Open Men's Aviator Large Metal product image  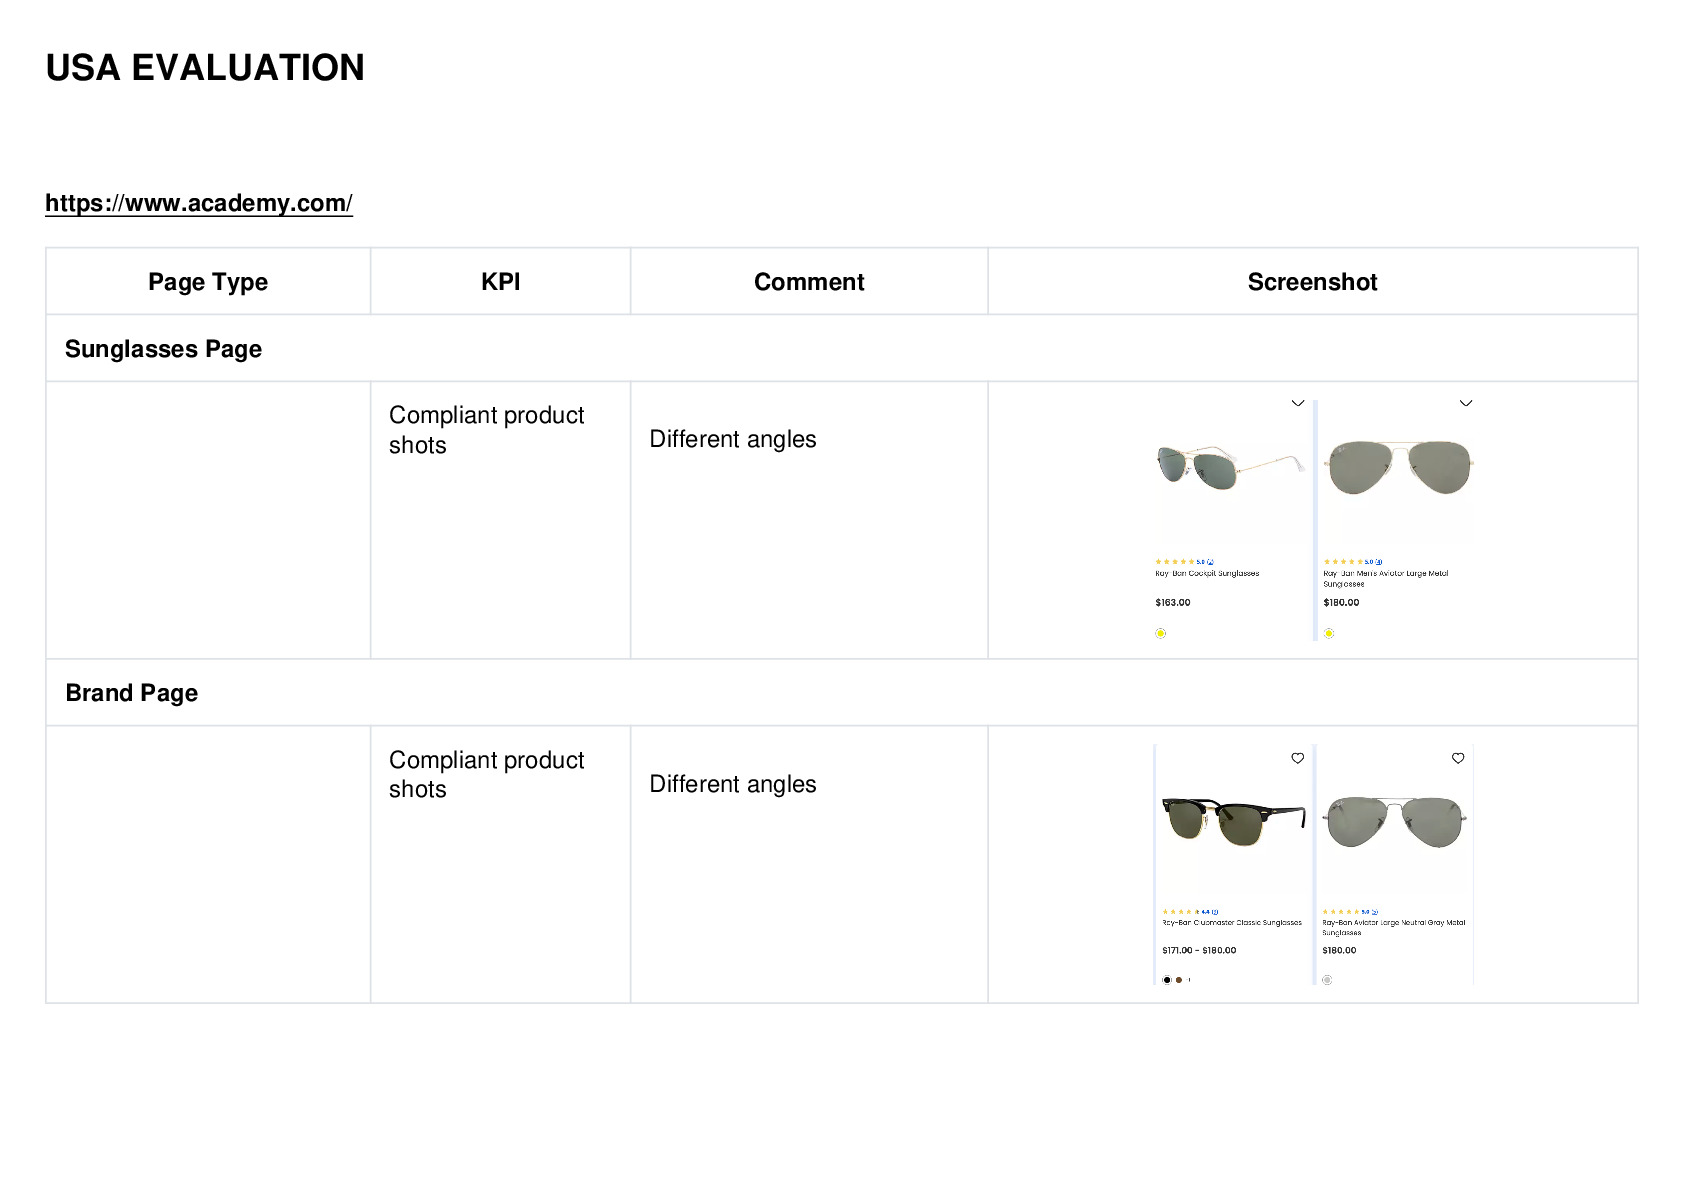click(x=1399, y=468)
